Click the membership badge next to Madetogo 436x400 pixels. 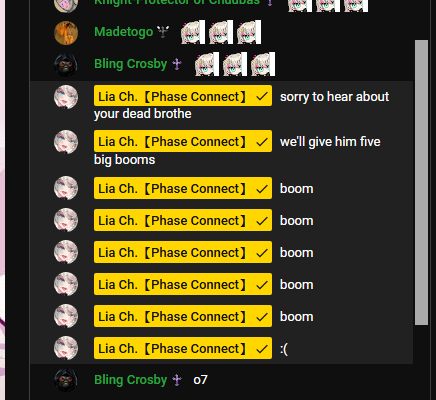pyautogui.click(x=163, y=32)
